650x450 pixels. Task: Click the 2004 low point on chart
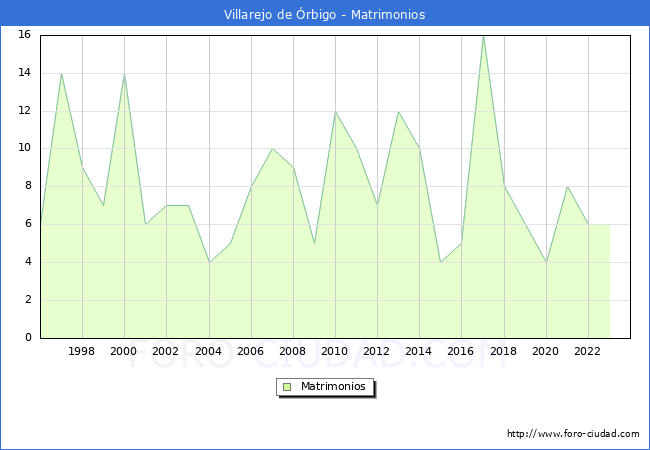tap(209, 262)
